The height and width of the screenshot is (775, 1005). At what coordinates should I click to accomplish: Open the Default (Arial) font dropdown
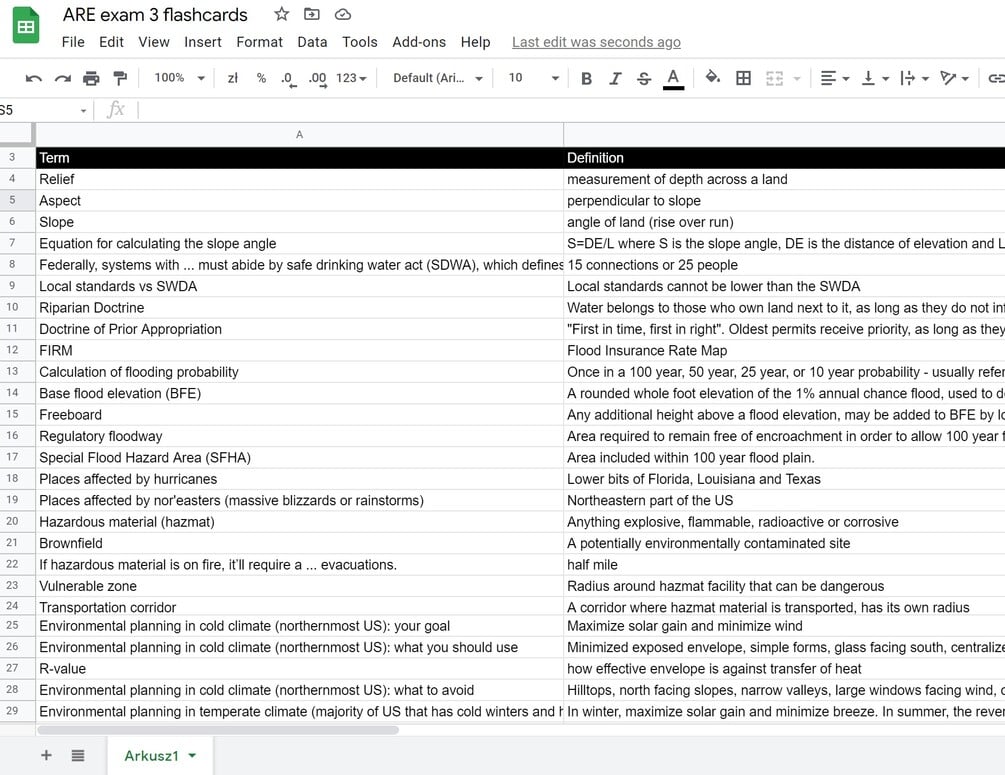pyautogui.click(x=438, y=78)
